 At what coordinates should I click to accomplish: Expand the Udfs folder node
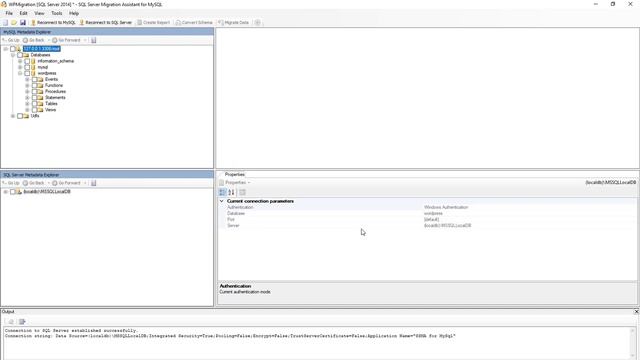(13, 116)
